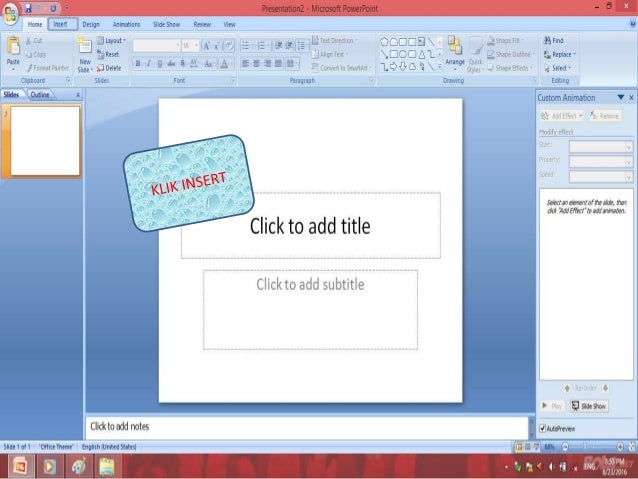Select the Right Arrow shape

[x=393, y=67]
